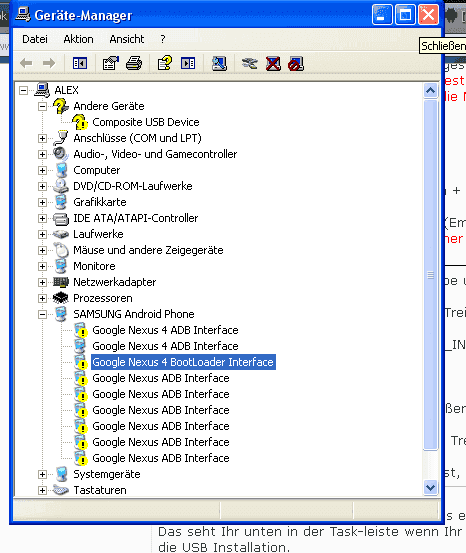Click the scrollbar down arrow
Image resolution: width=466 pixels, height=553 pixels.
click(x=430, y=488)
